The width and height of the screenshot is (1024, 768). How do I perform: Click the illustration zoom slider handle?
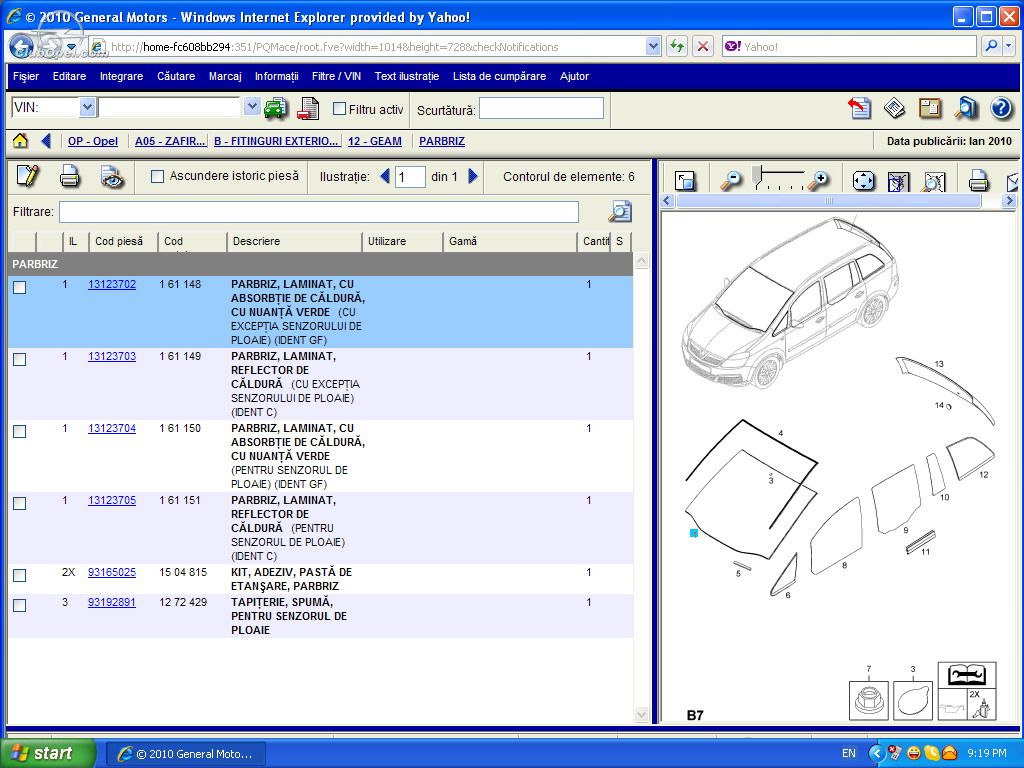tap(757, 174)
